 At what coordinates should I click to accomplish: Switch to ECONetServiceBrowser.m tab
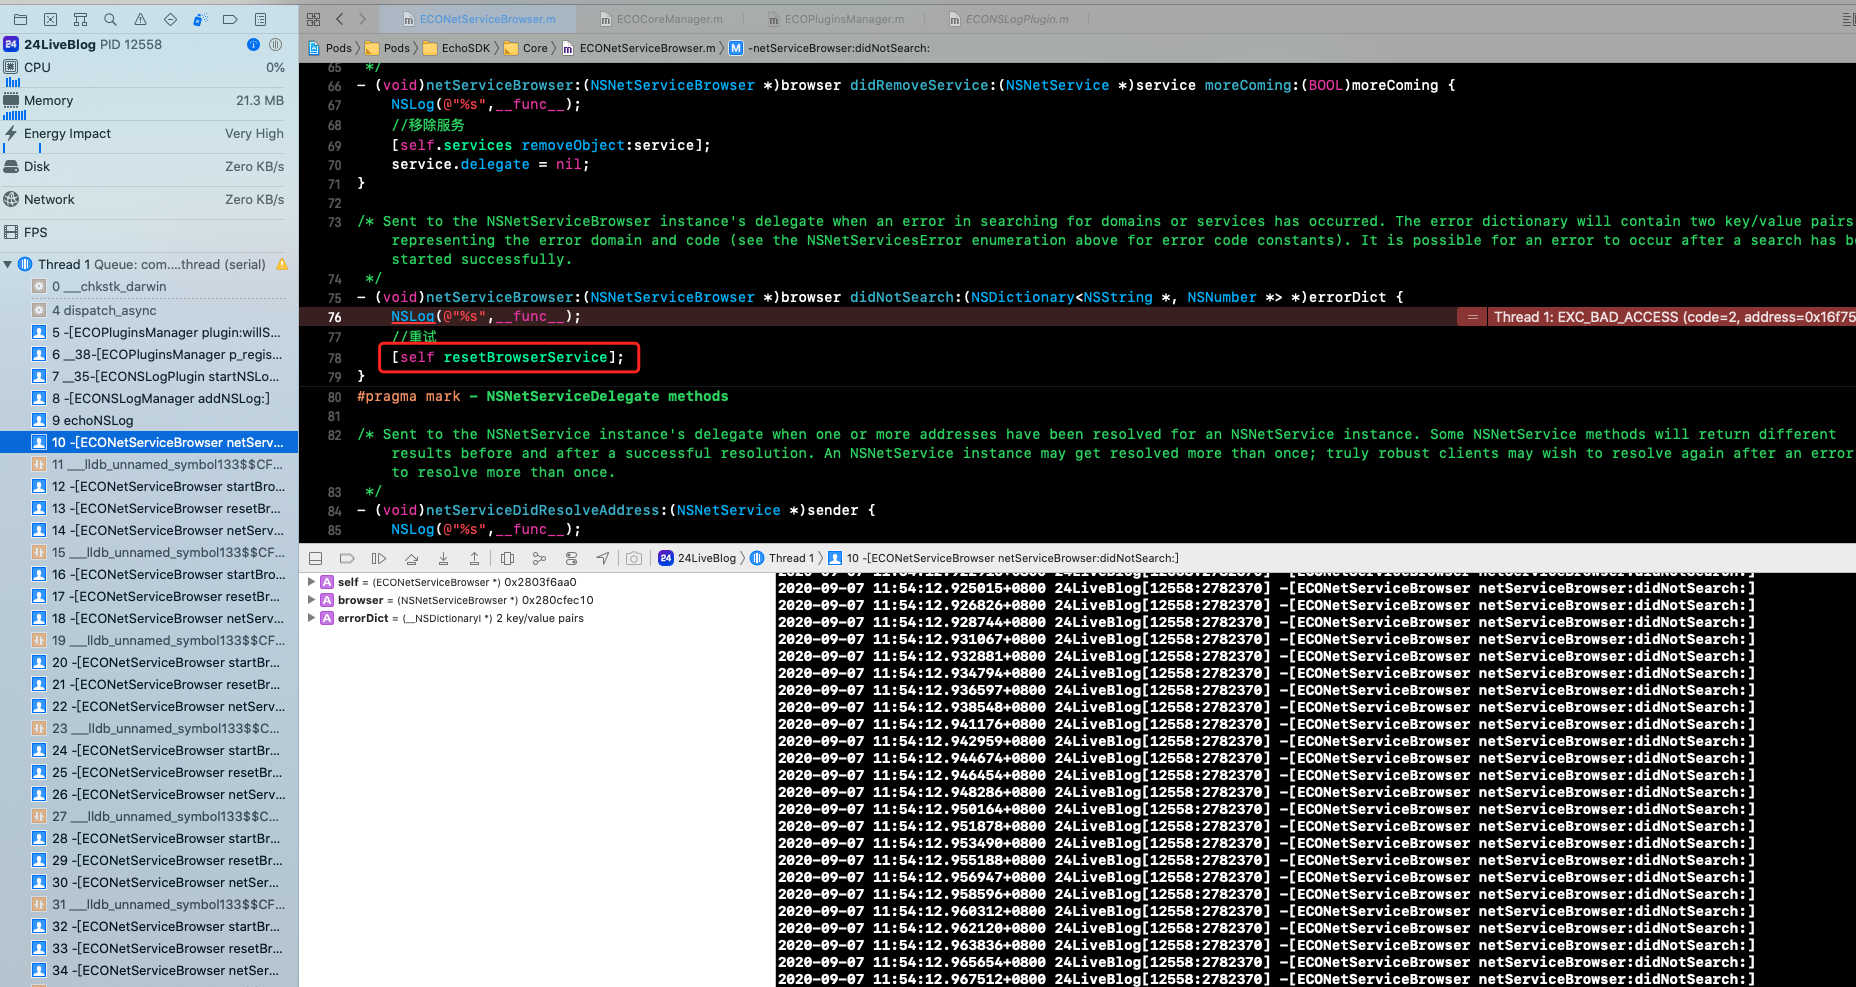(x=478, y=19)
